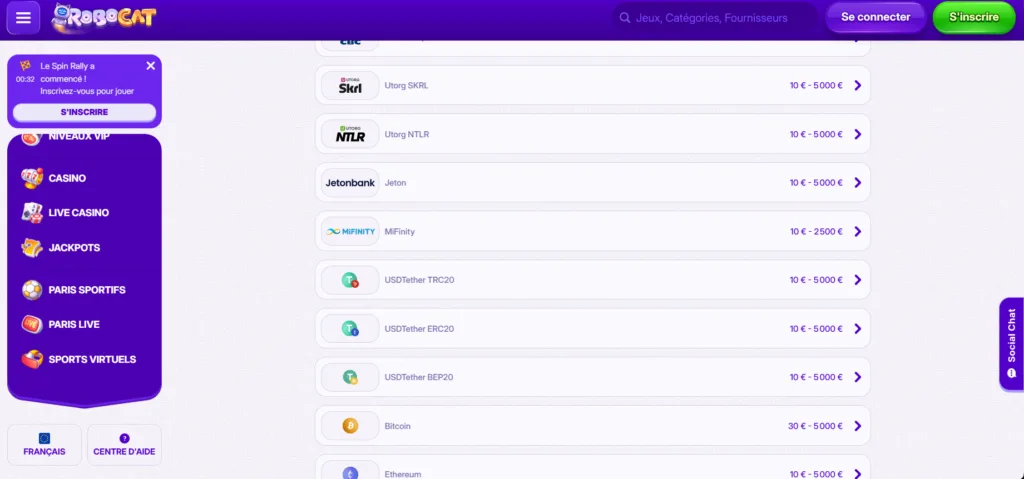Screen dimensions: 1024x479
Task: Open the hamburger menu button
Action: coord(23,17)
